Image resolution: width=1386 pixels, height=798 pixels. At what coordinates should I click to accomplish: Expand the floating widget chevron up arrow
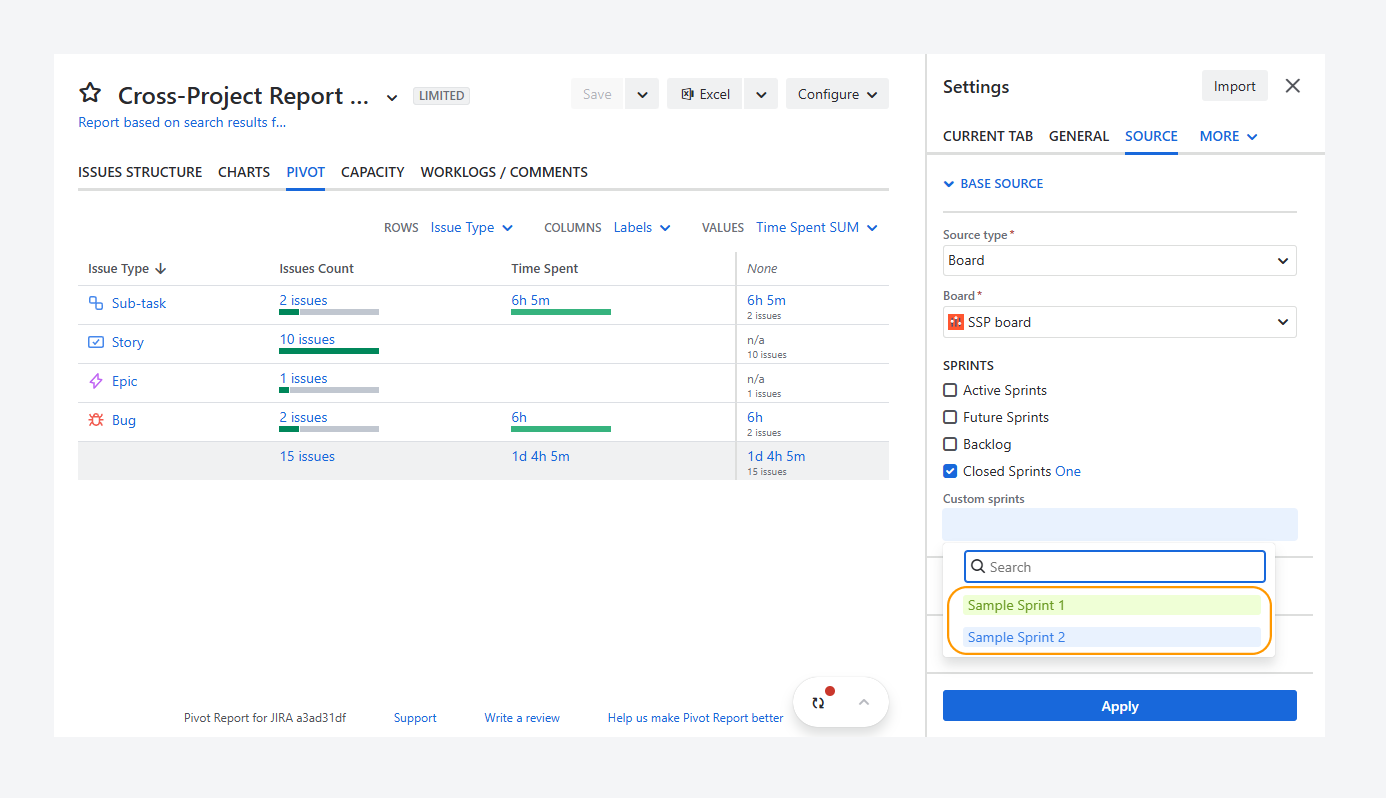864,702
